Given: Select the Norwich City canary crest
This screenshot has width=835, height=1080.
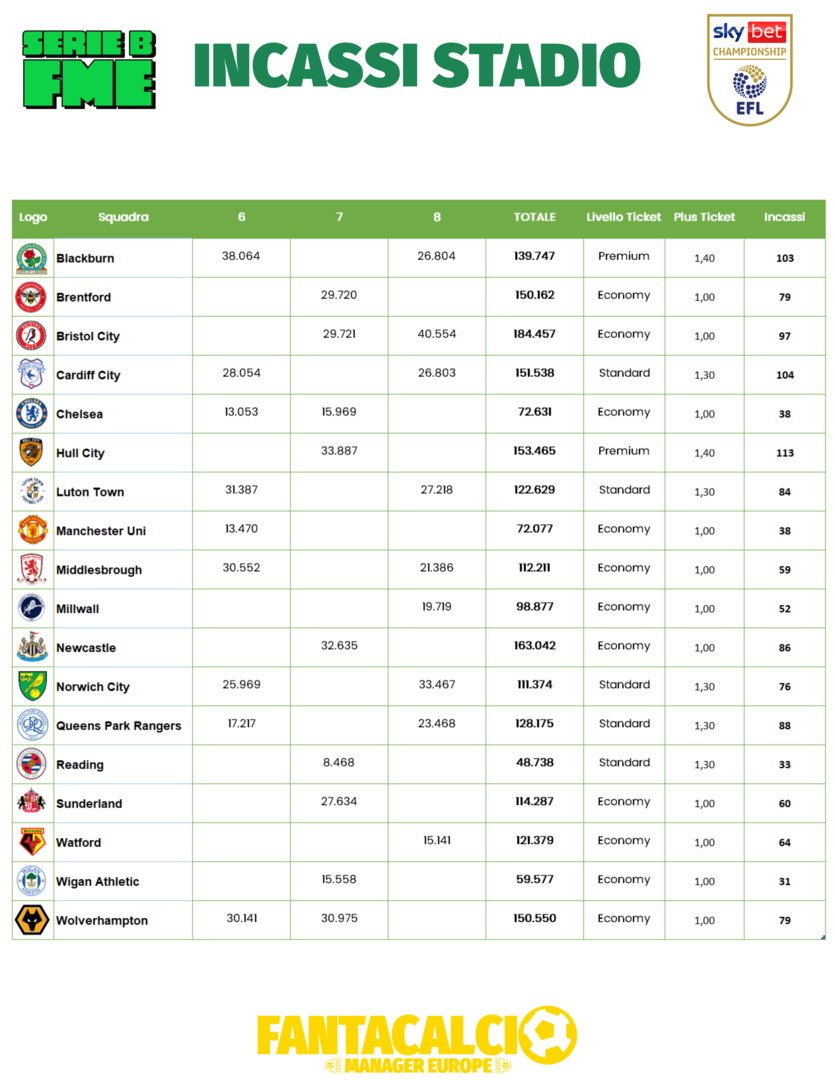Looking at the screenshot, I should [32, 686].
